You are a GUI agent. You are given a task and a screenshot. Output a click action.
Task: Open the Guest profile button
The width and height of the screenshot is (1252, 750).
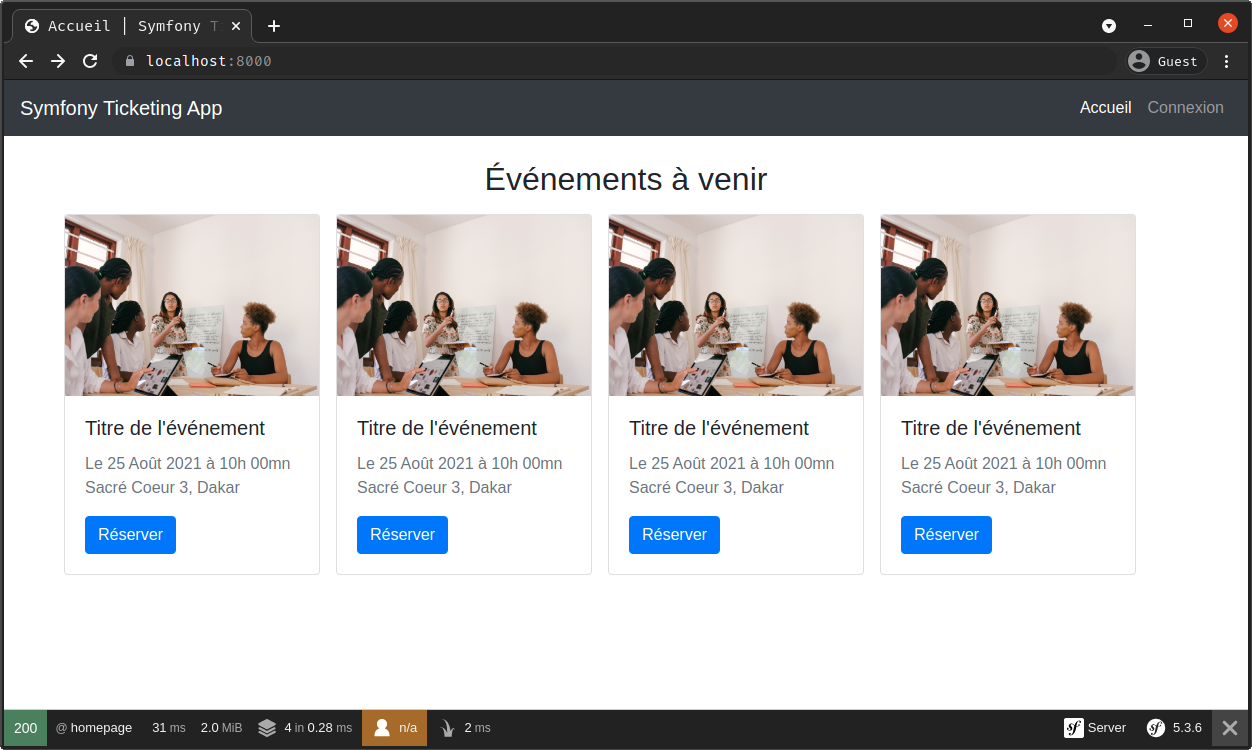[1166, 61]
